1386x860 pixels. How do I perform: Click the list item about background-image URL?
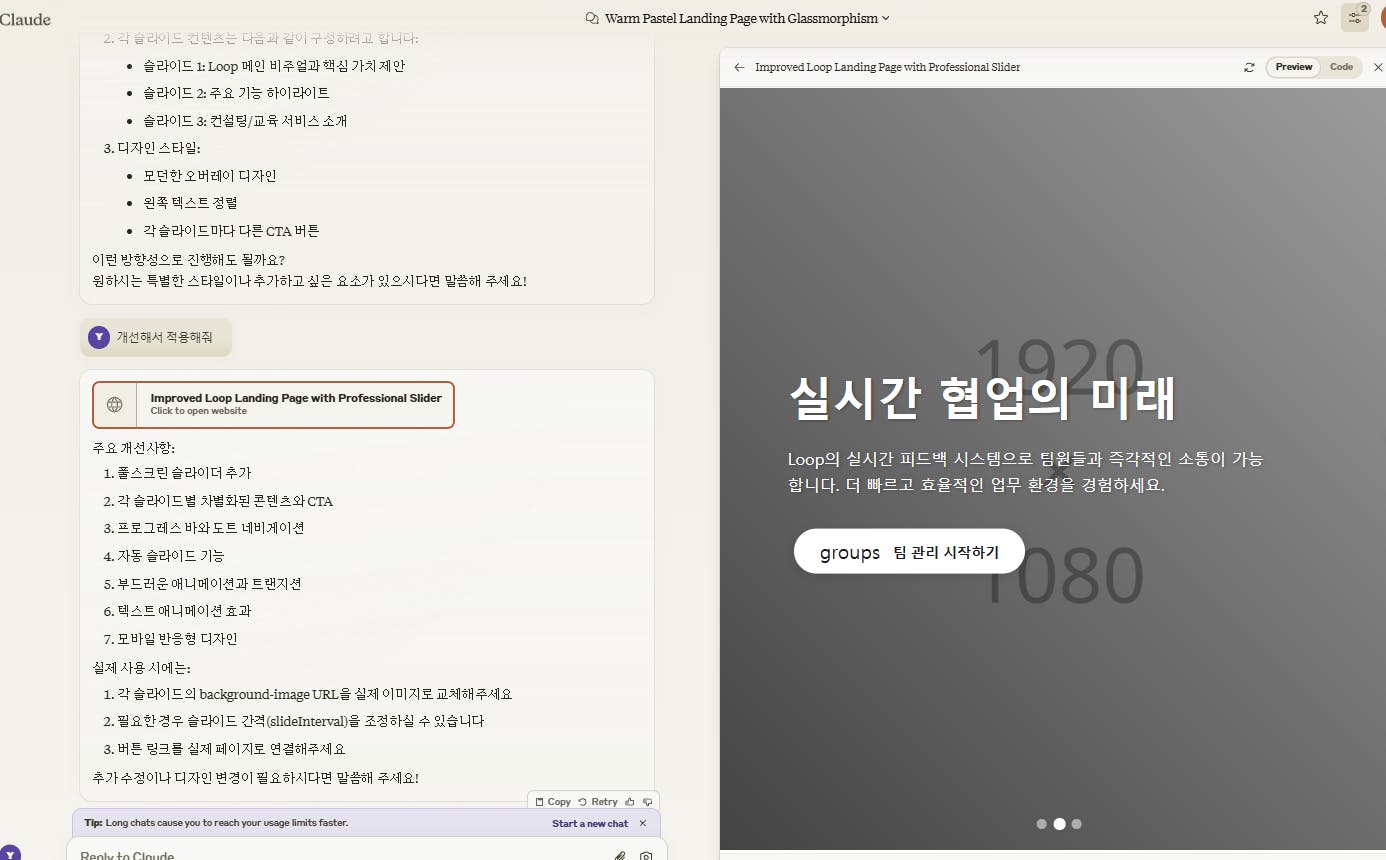(x=315, y=694)
